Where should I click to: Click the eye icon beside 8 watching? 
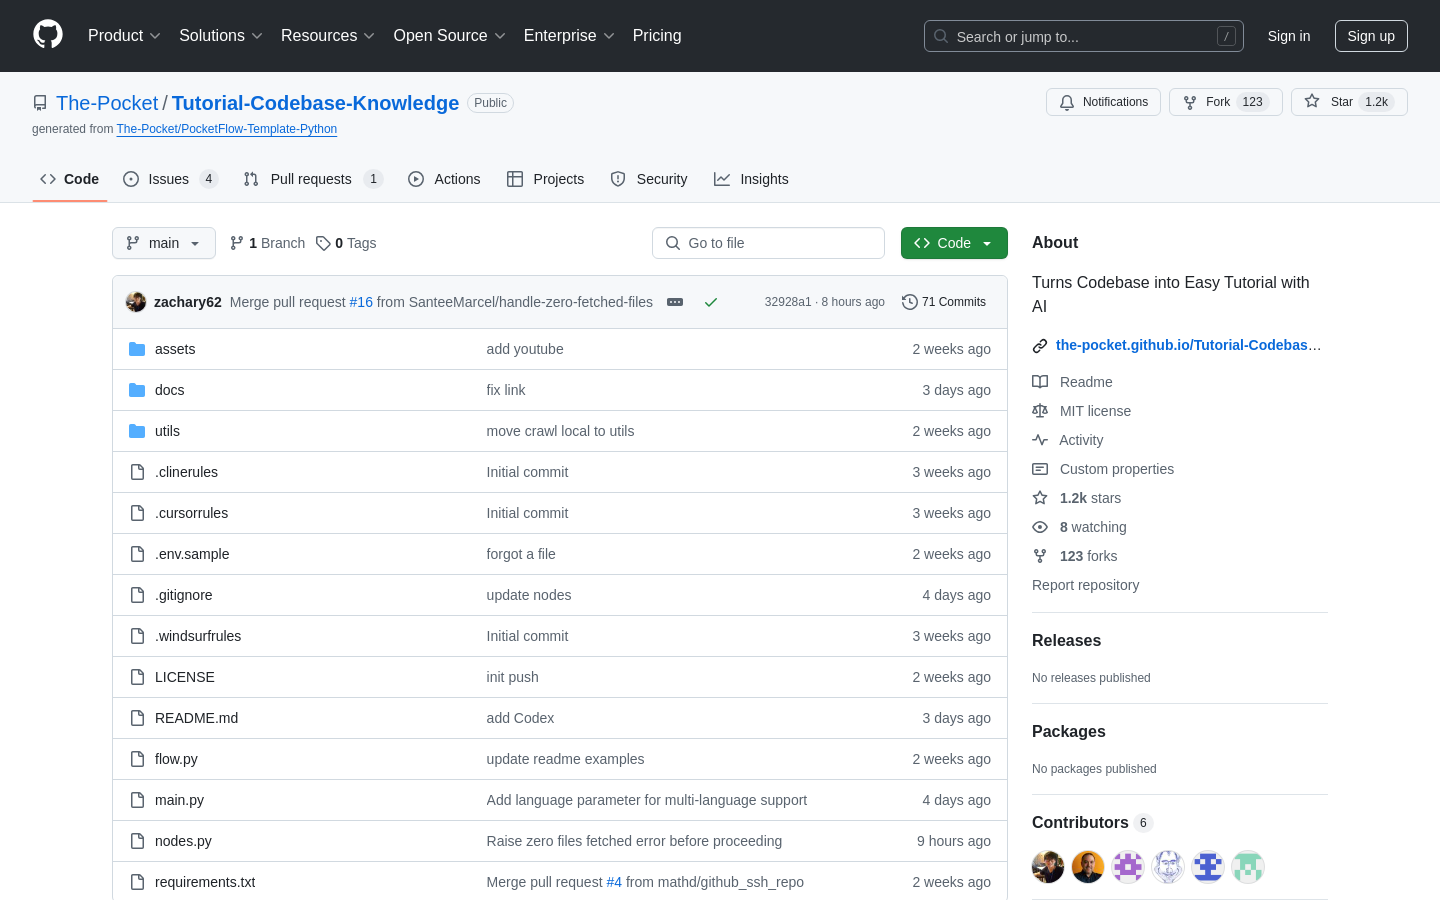click(x=1040, y=527)
